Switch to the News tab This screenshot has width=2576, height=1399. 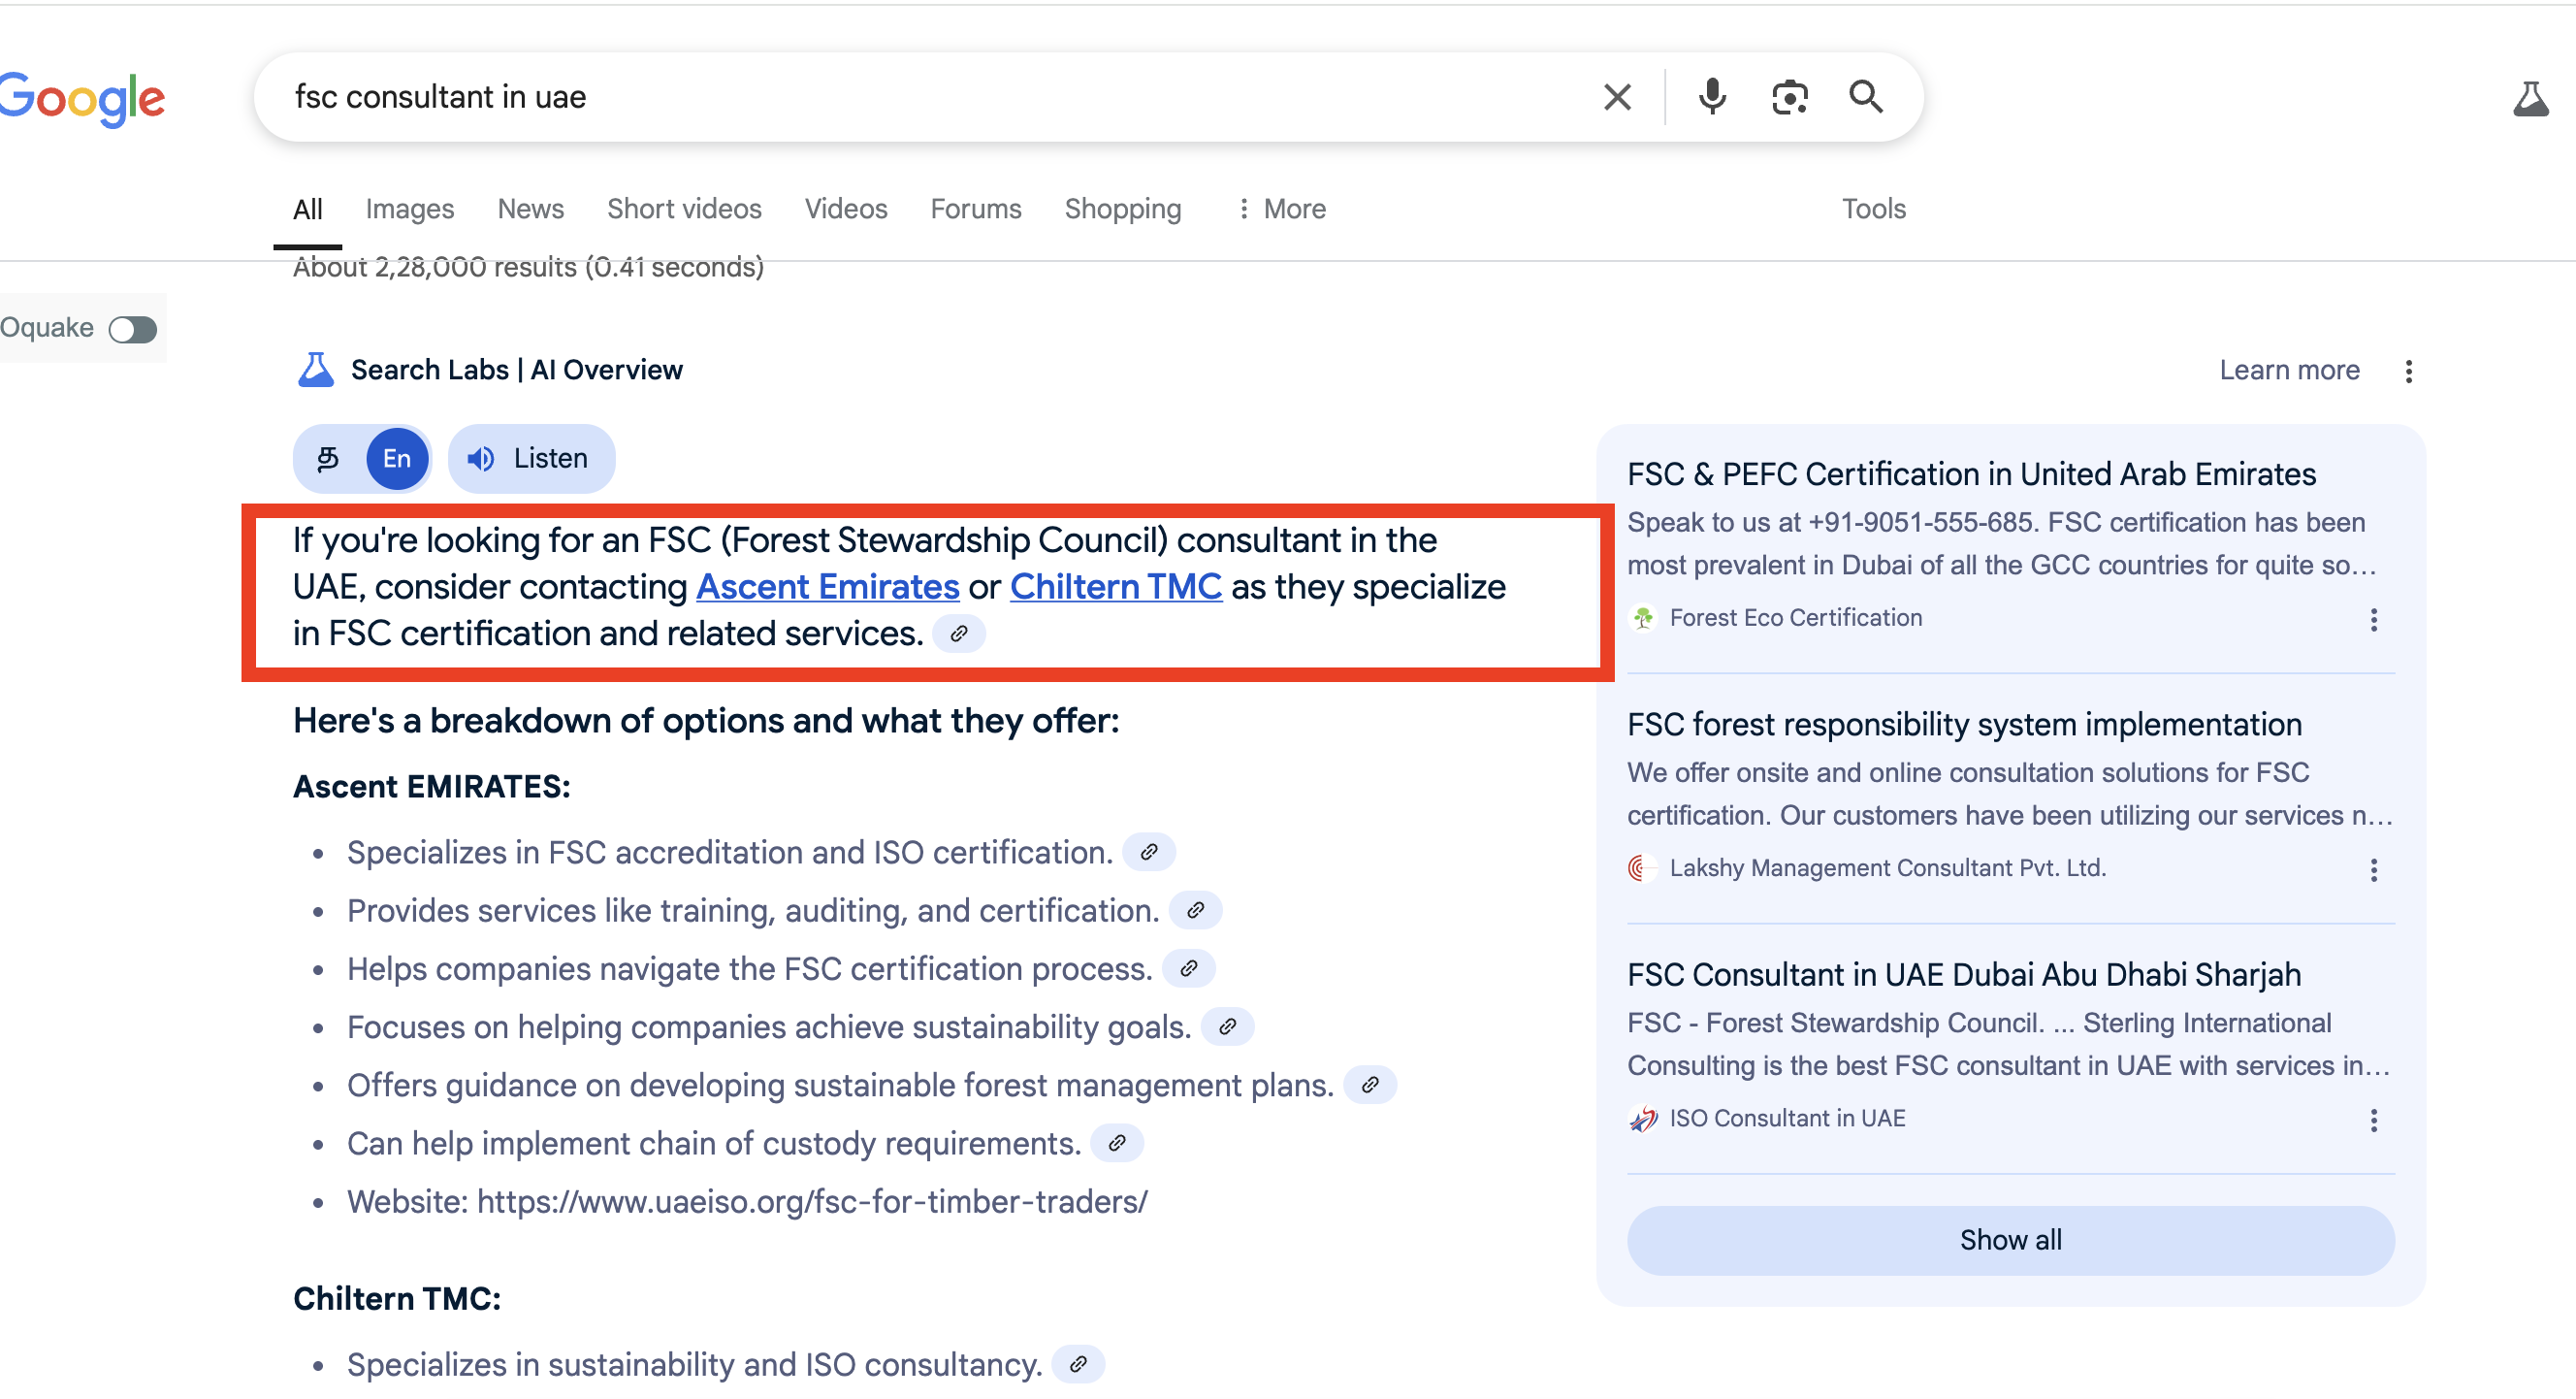(x=531, y=209)
